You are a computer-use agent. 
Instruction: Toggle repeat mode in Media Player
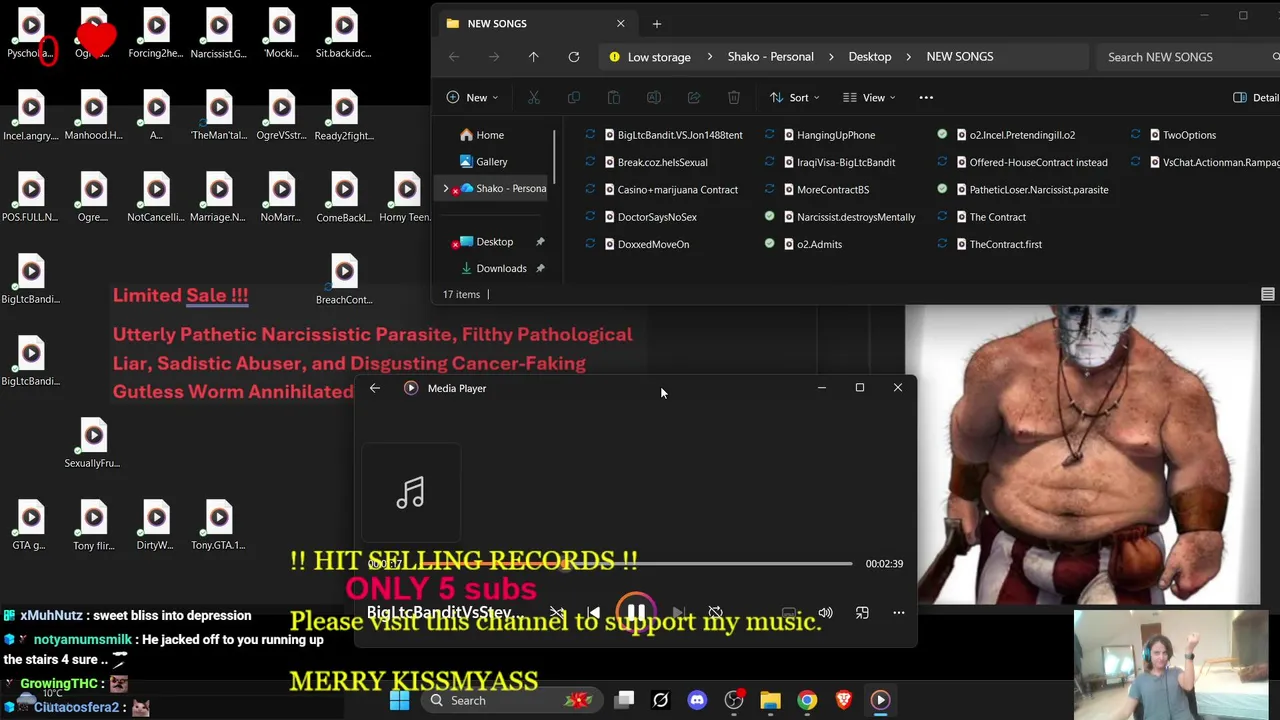(x=715, y=613)
